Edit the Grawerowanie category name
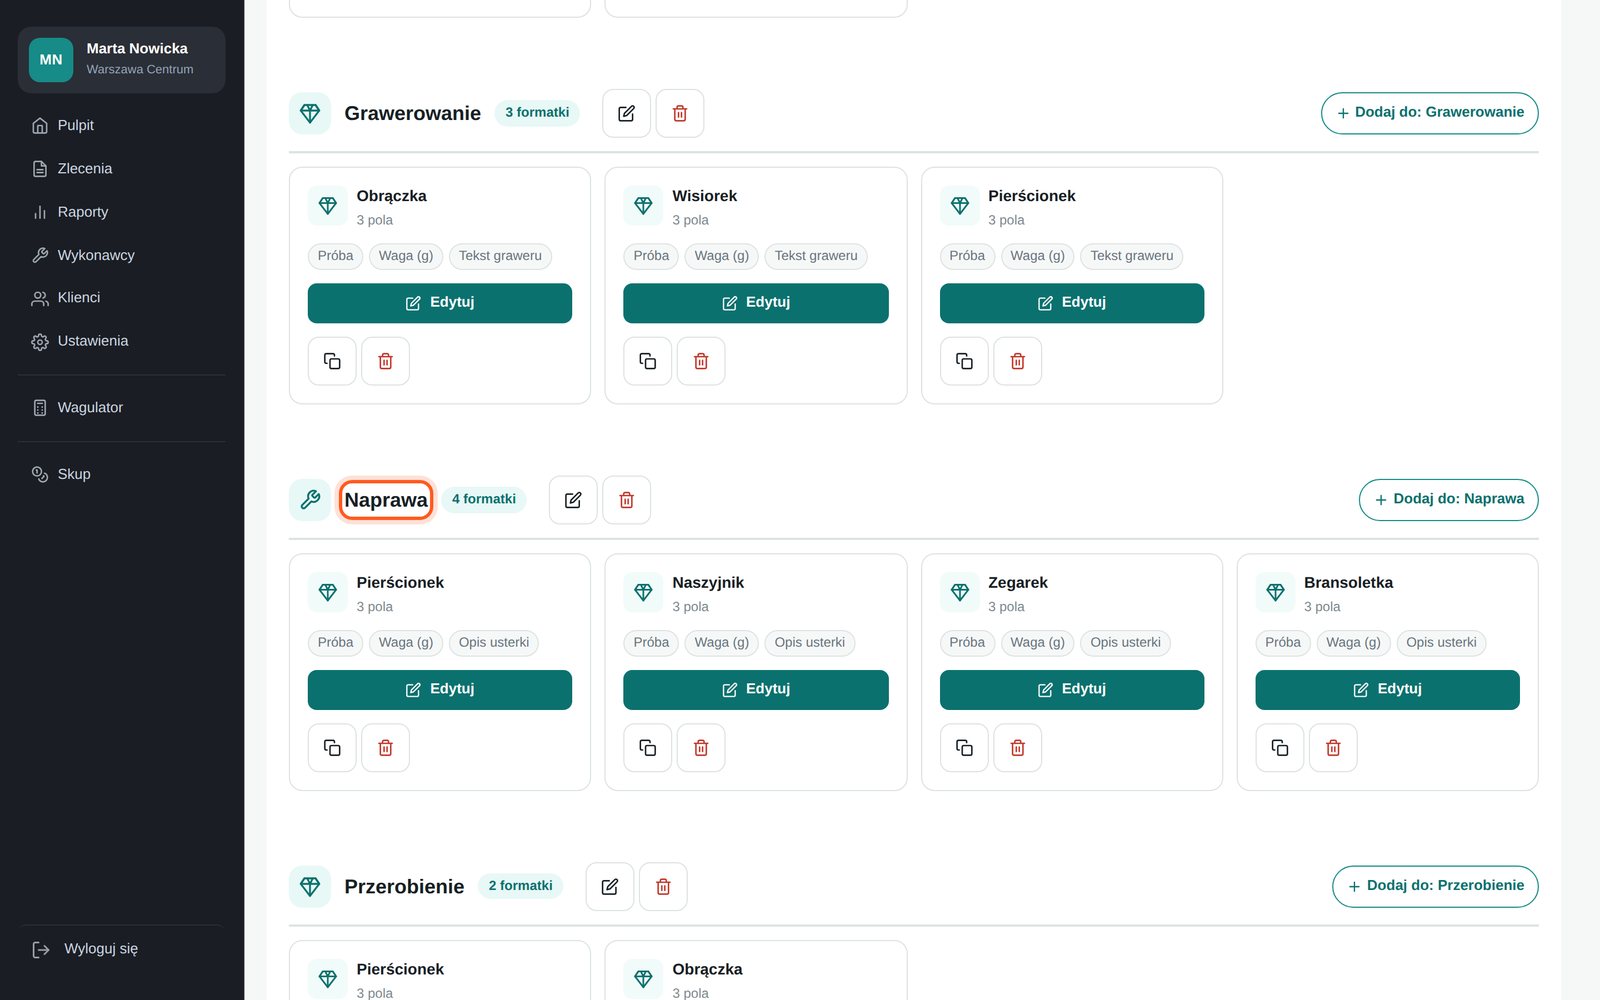The height and width of the screenshot is (1000, 1600). coord(626,113)
